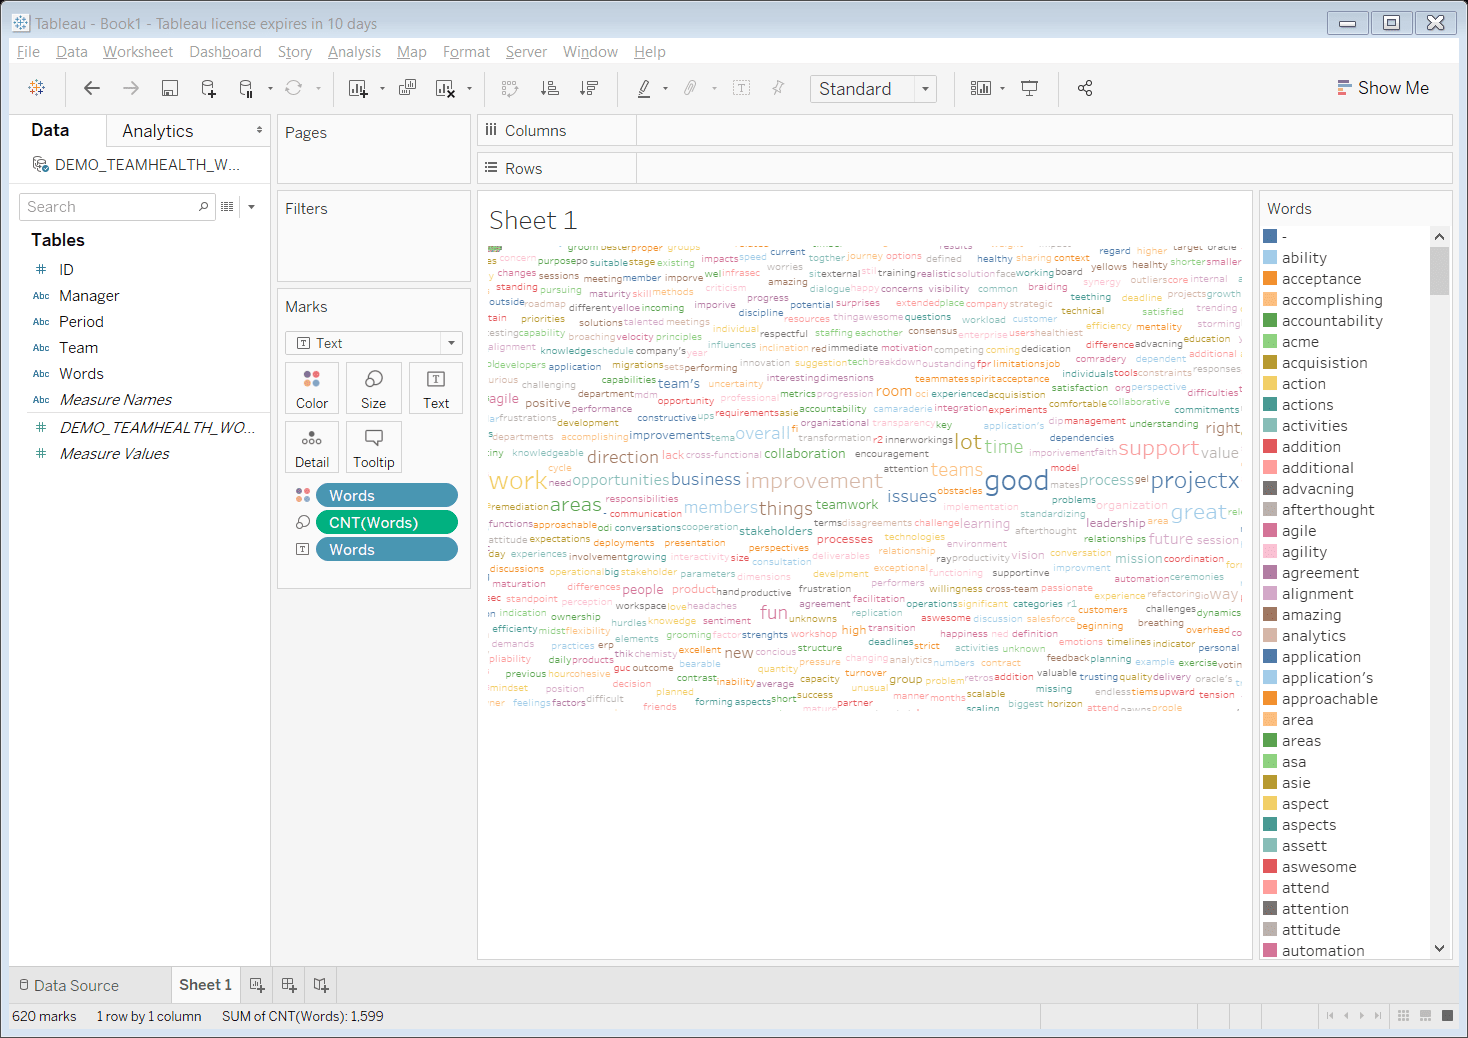The height and width of the screenshot is (1038, 1468).
Task: Click the Save icon in toolbar
Action: pos(170,88)
